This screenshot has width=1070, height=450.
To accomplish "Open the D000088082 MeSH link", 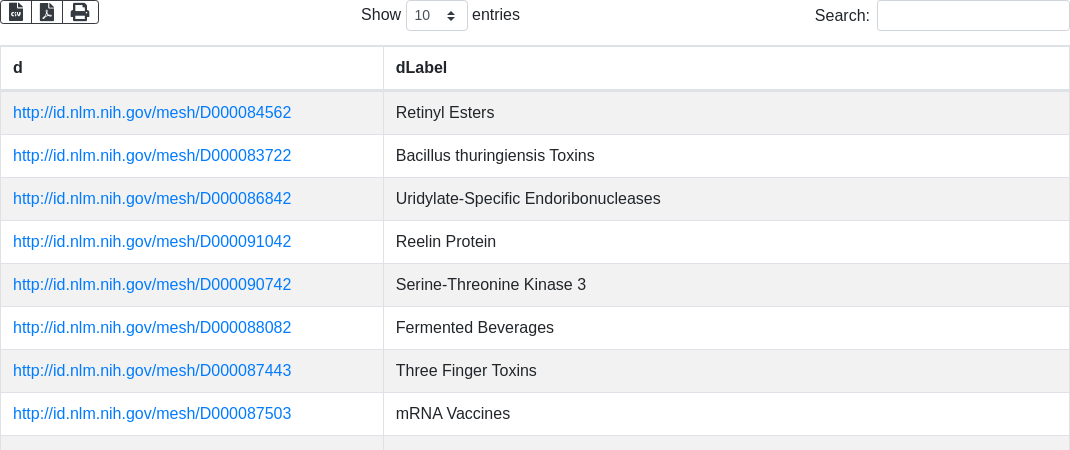I will click(152, 328).
